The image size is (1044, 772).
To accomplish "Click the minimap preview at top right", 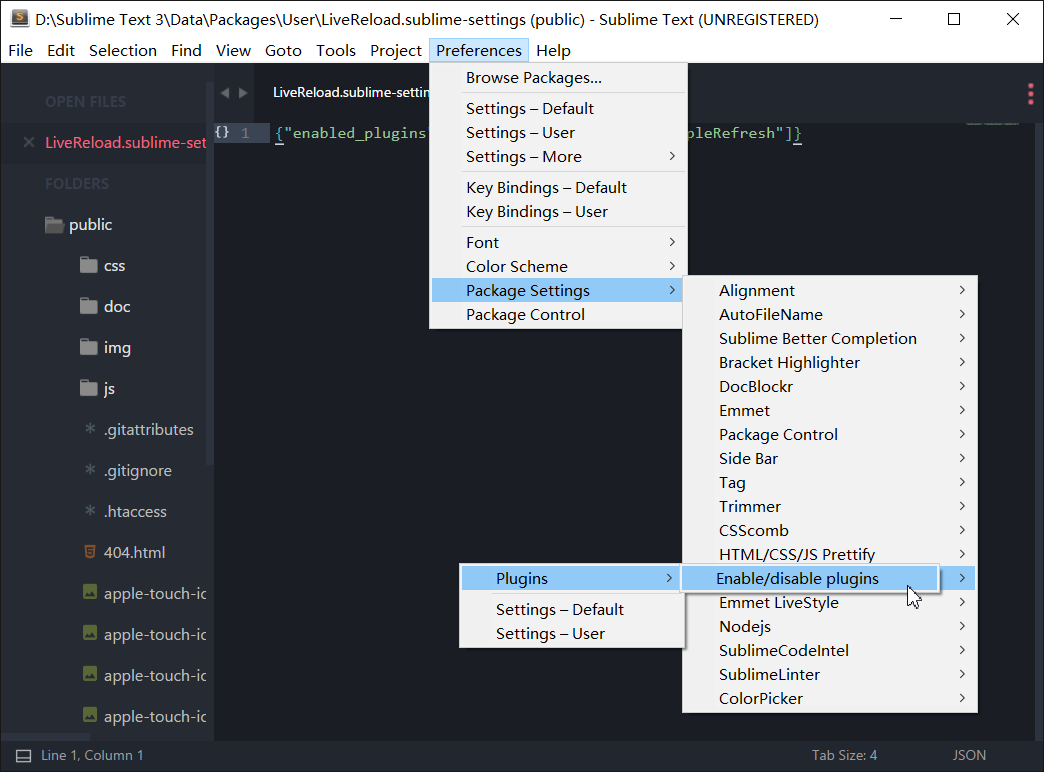I will pyautogui.click(x=992, y=124).
